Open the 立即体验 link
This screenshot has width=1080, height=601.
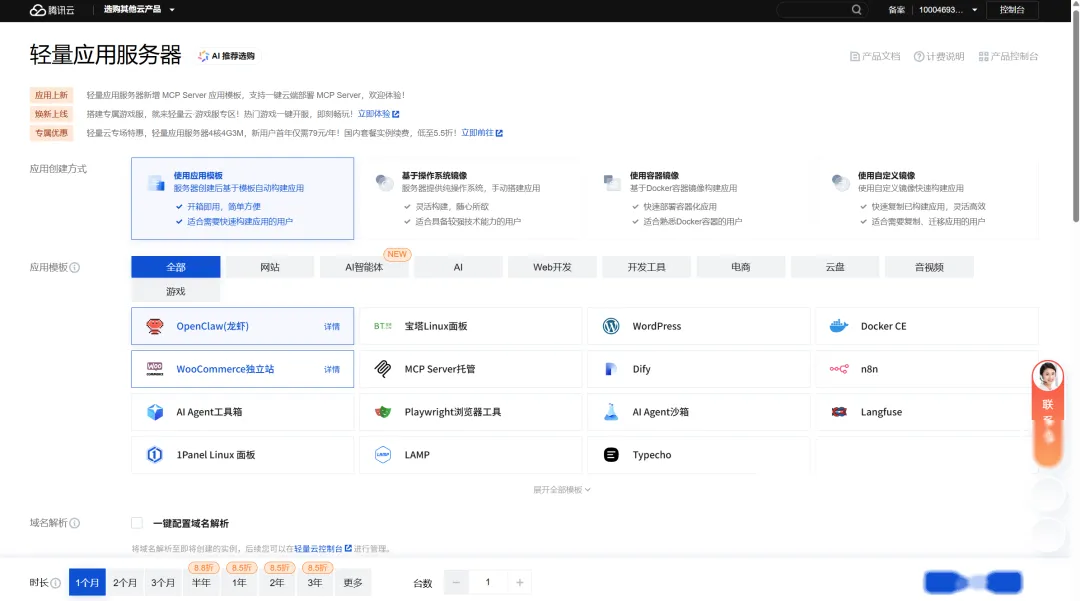coord(378,114)
